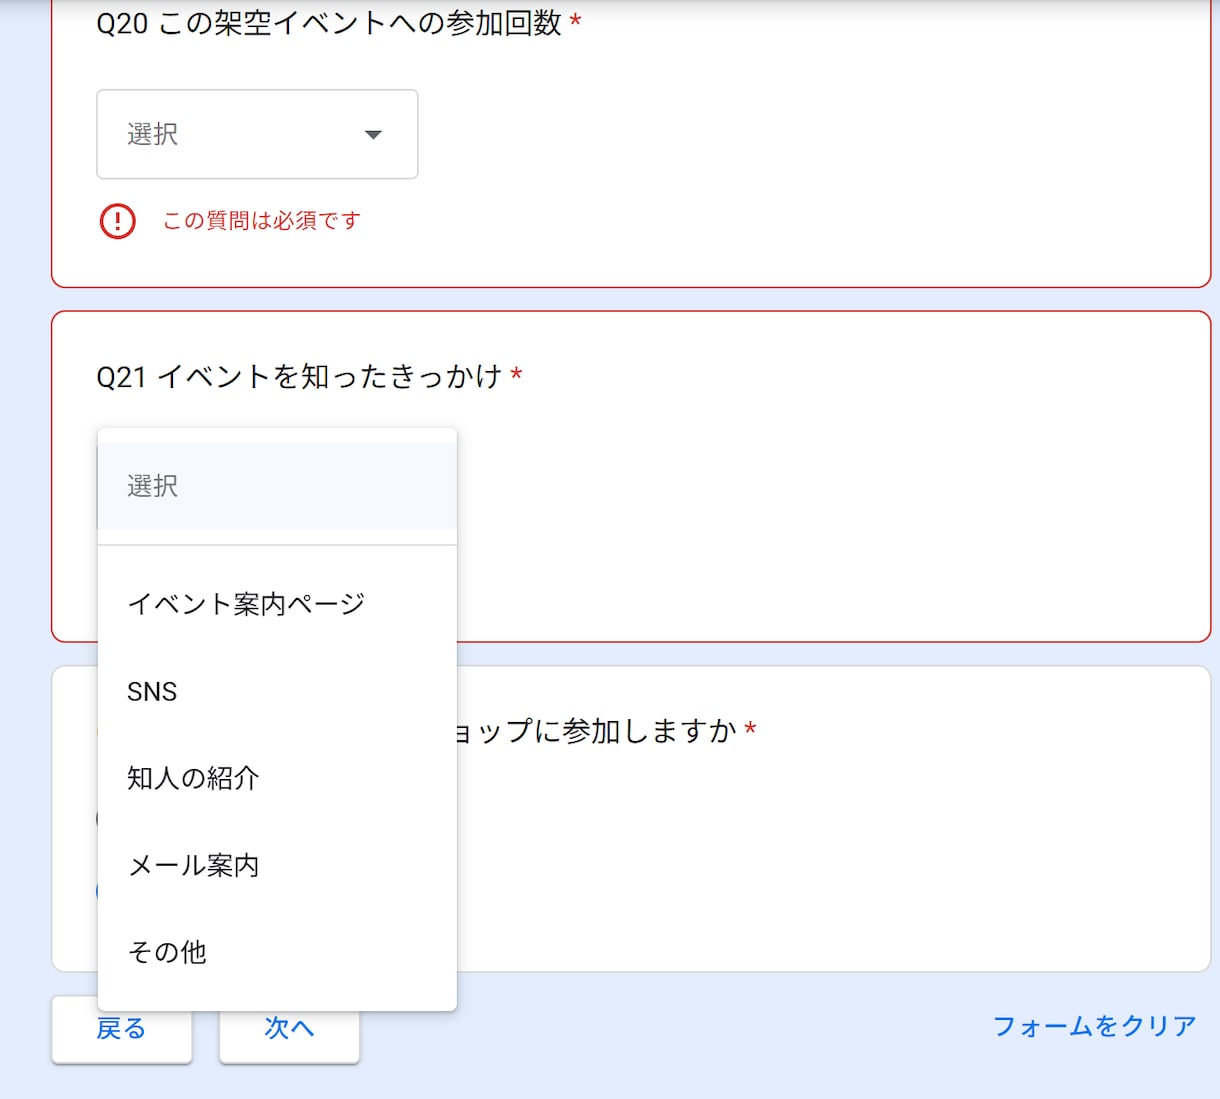1220x1099 pixels.
Task: Choose 知人の紹介 option
Action: [x=277, y=778]
